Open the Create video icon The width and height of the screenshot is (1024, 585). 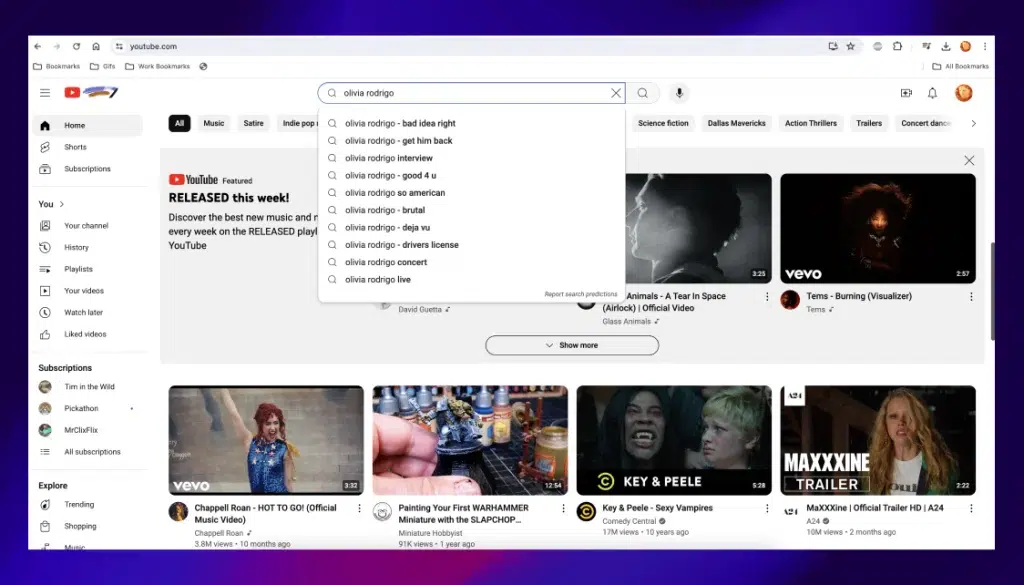coord(906,93)
